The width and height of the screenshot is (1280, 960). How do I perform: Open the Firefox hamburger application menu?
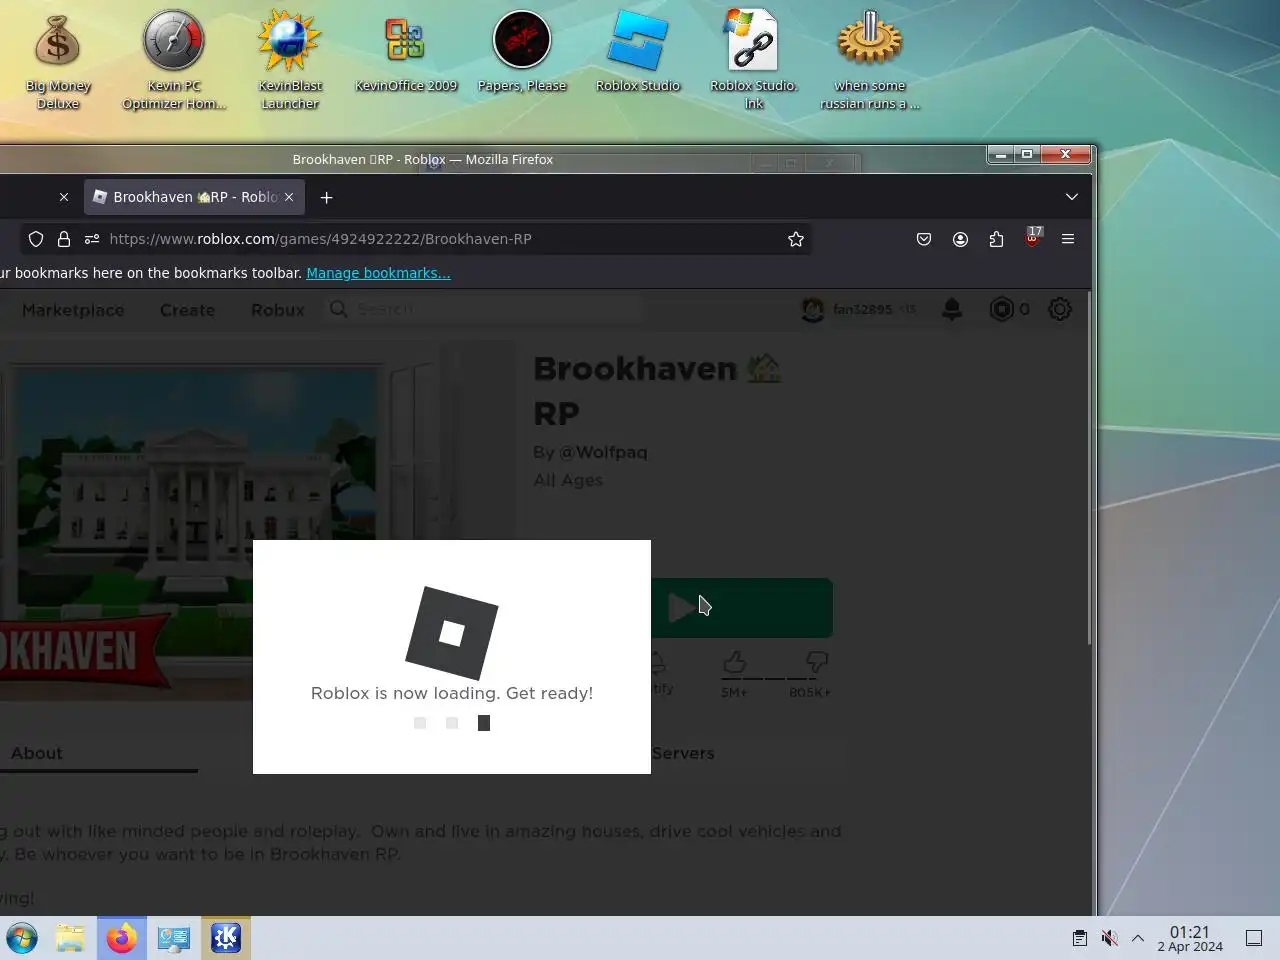1068,239
